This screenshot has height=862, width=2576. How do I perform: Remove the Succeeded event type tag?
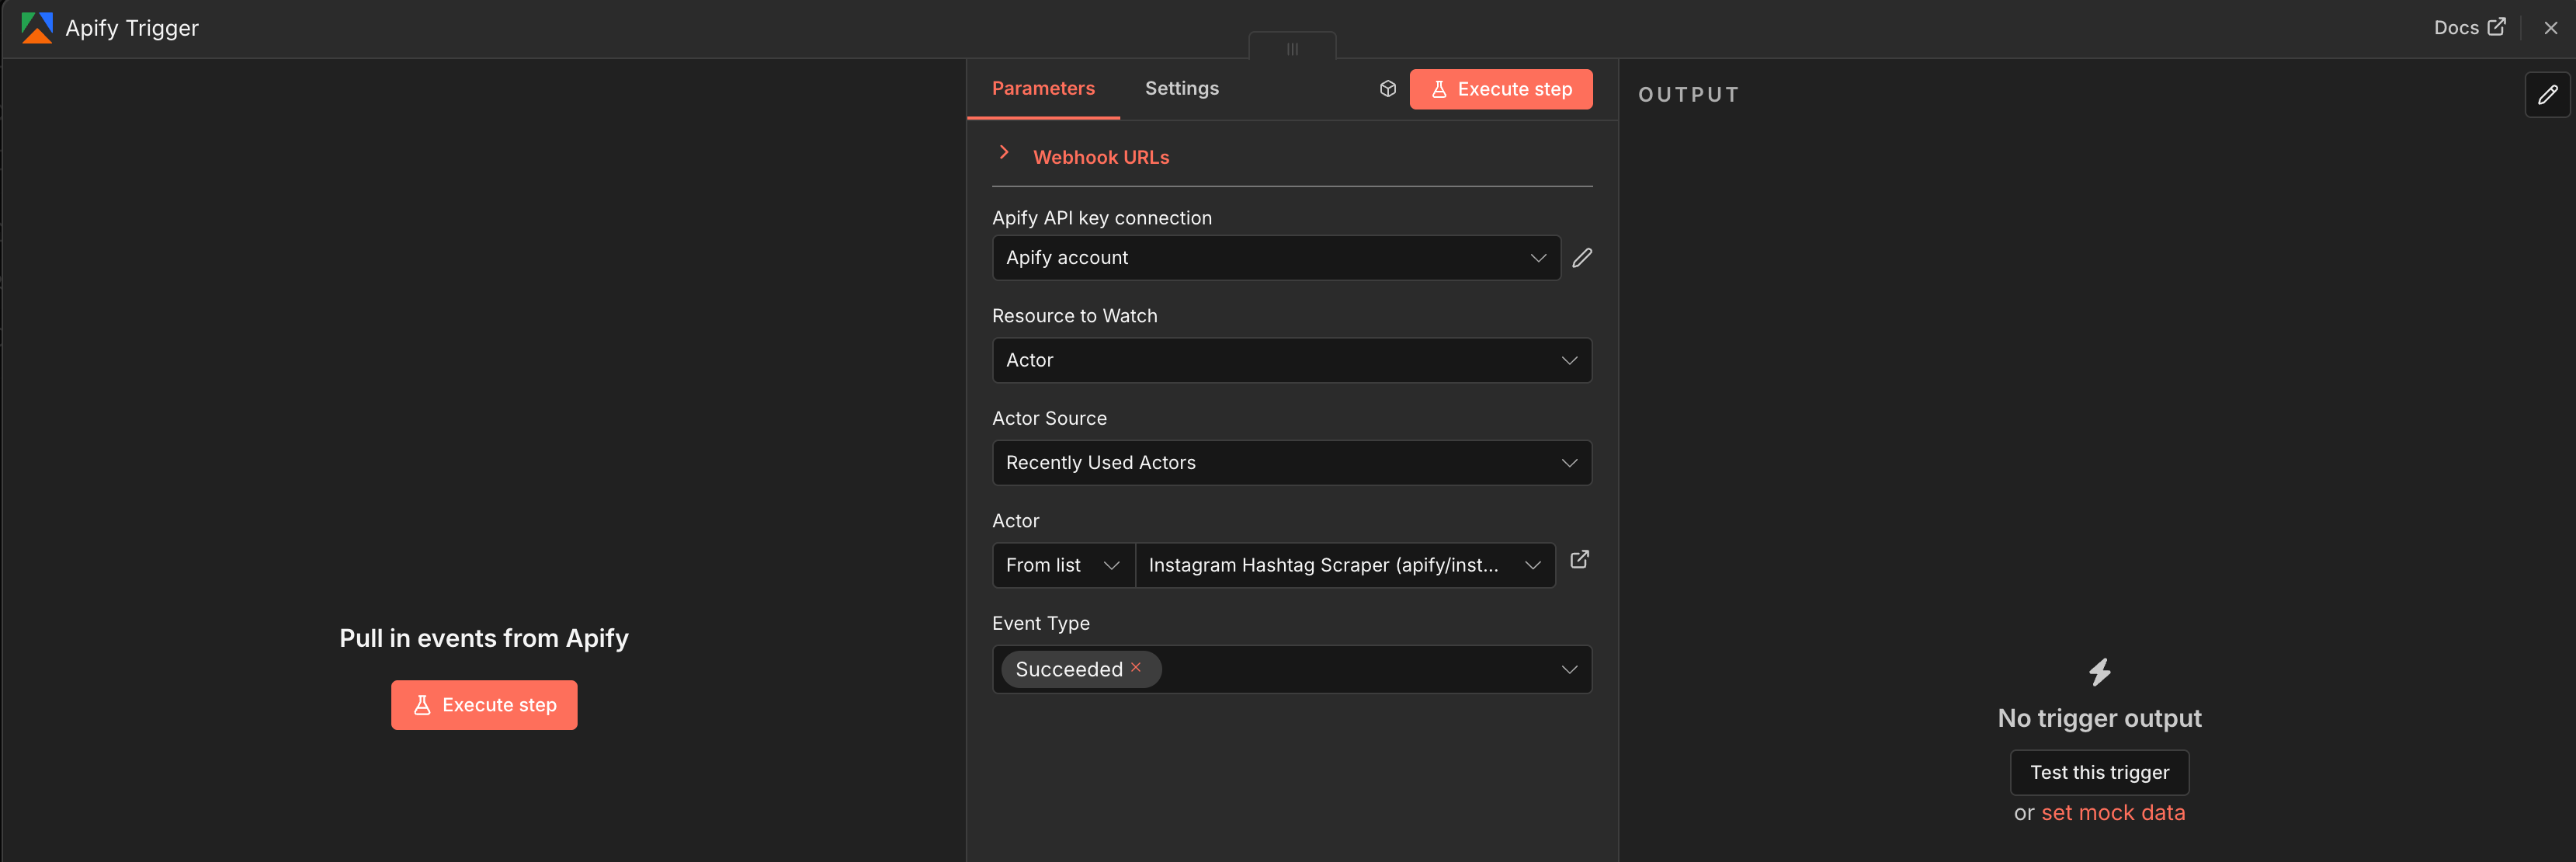pyautogui.click(x=1135, y=668)
